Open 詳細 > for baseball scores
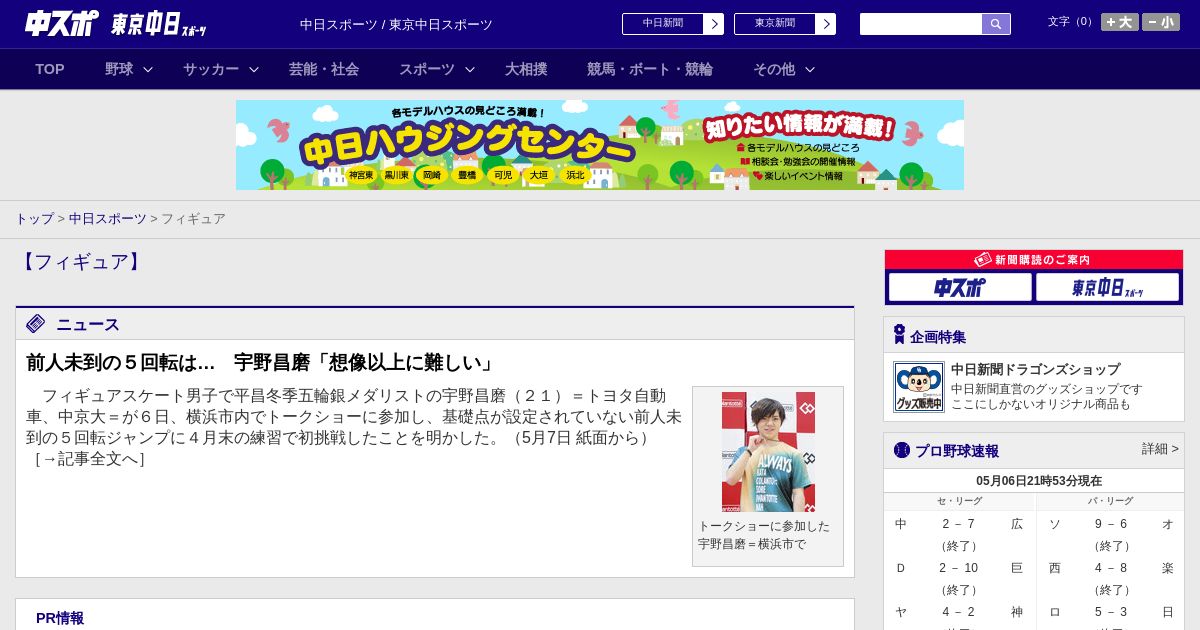Screen dimensions: 1200x630 click(x=1160, y=449)
